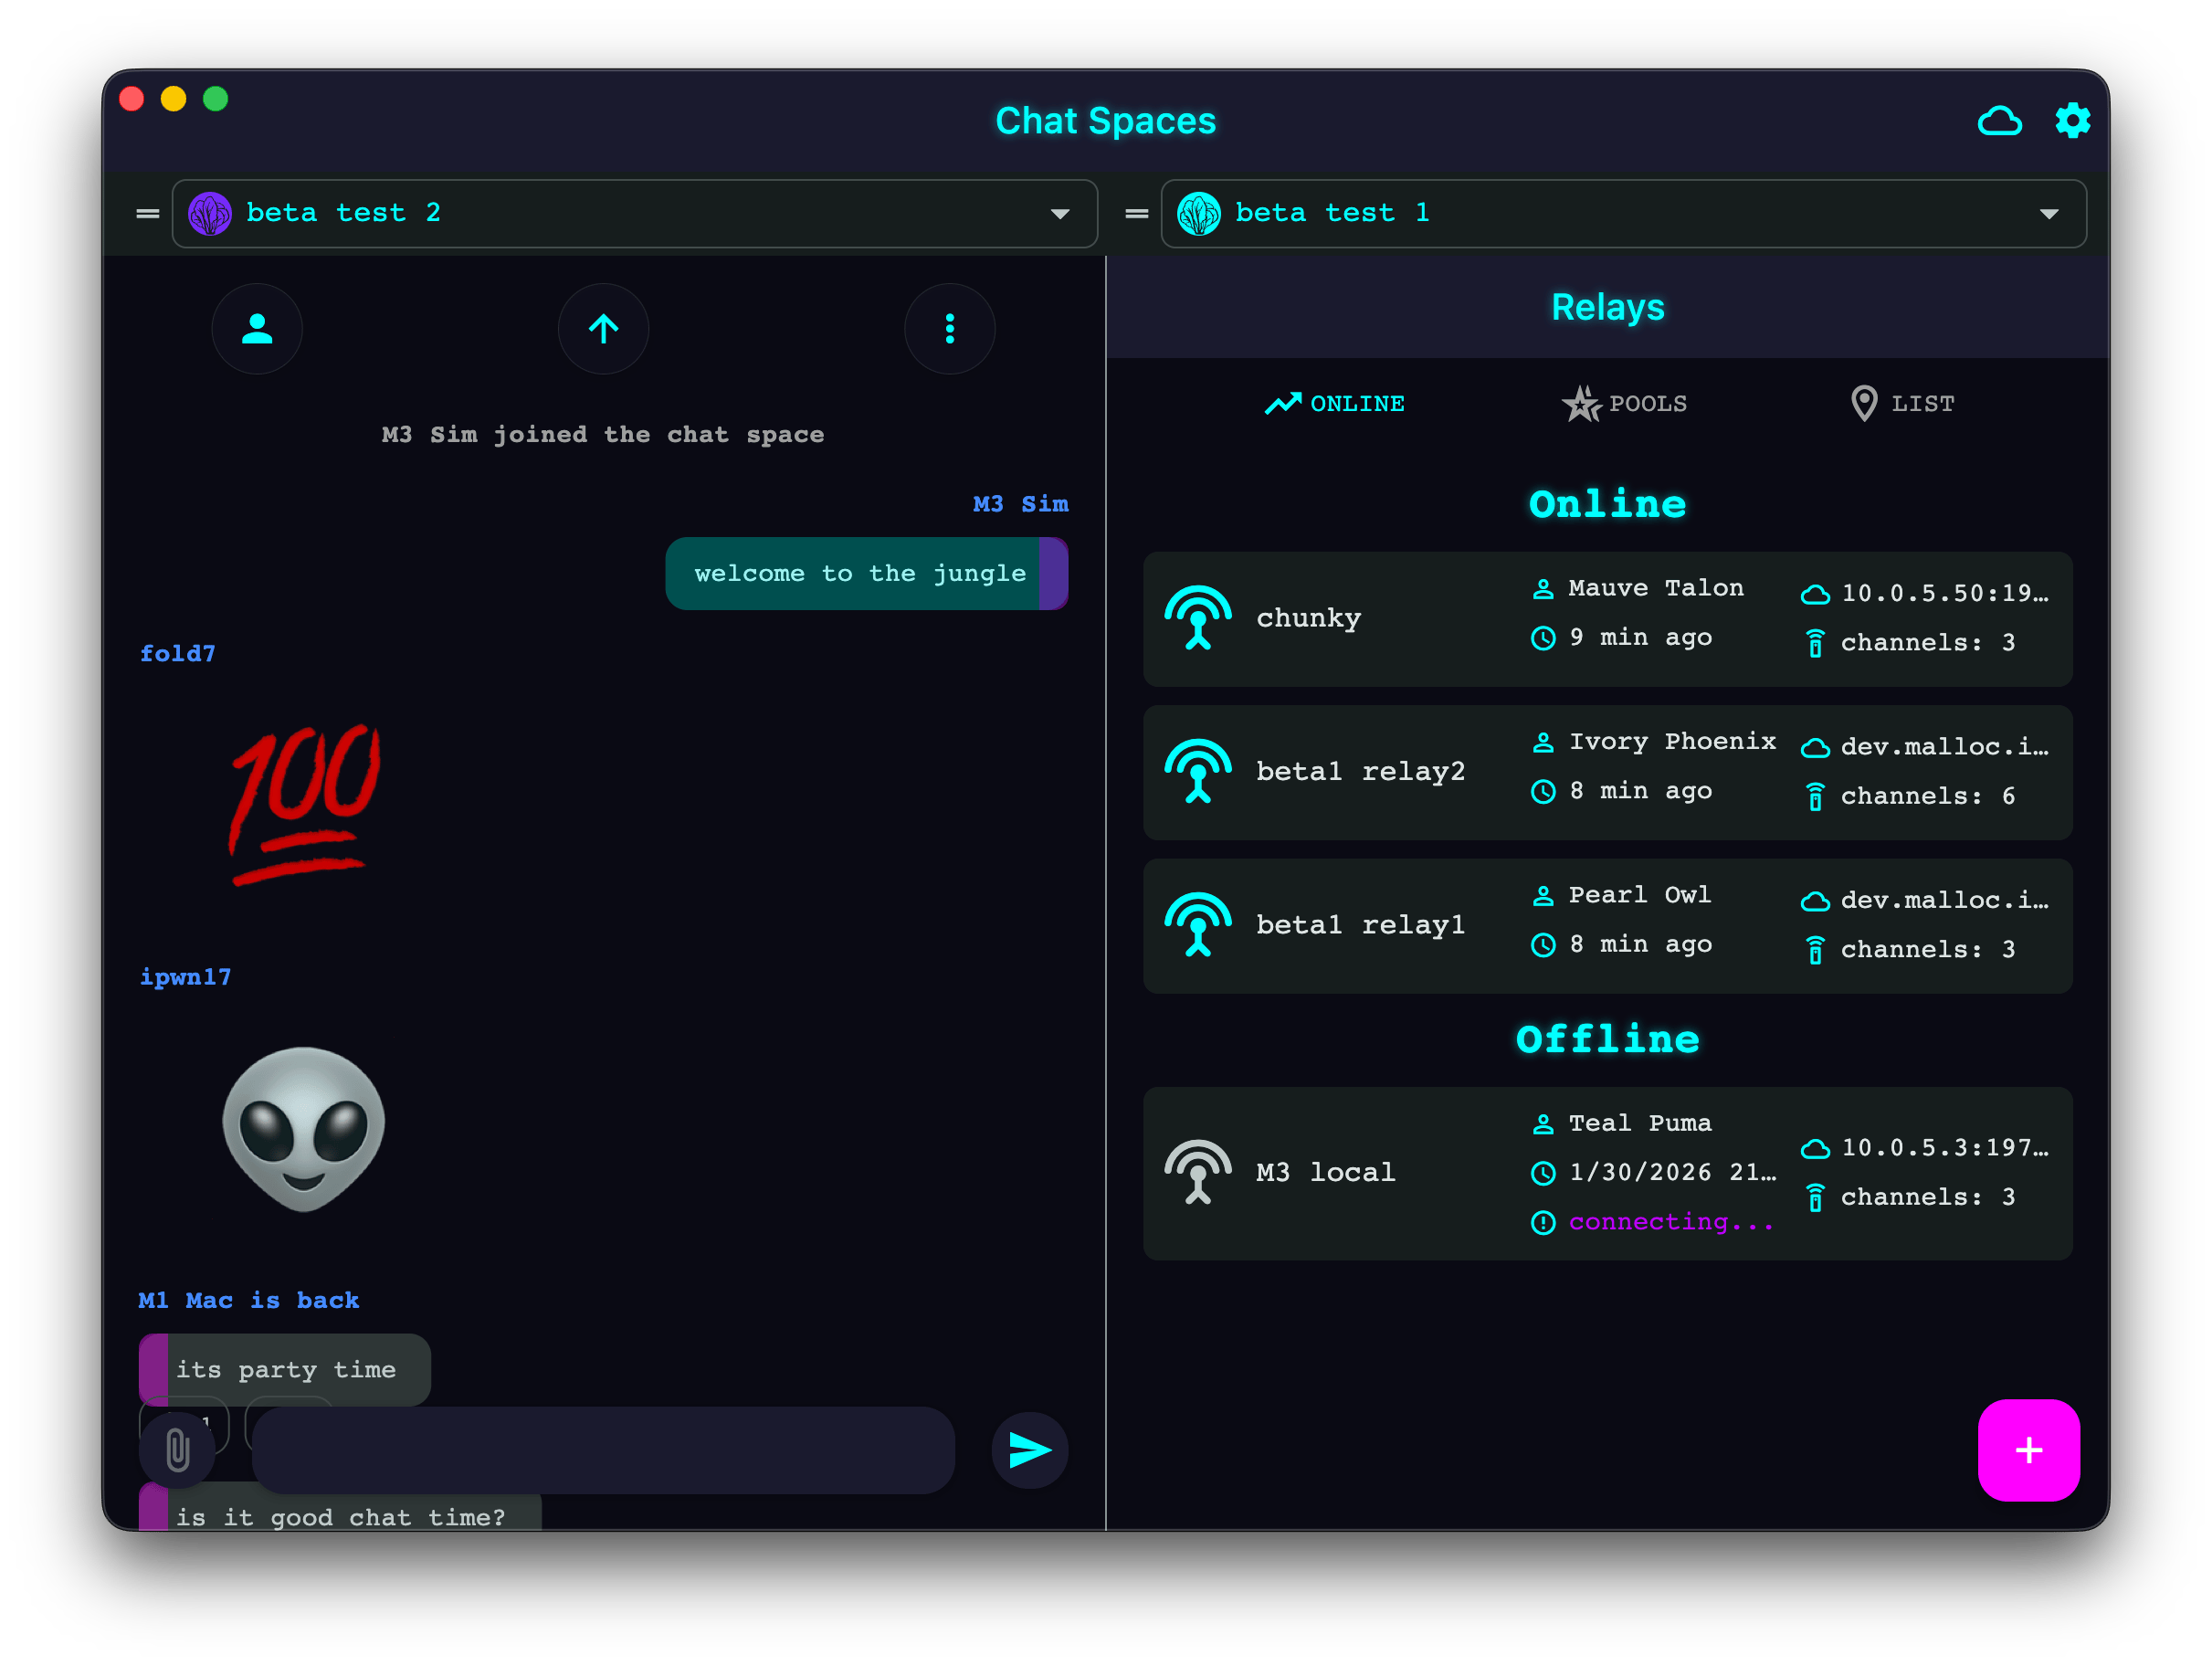This screenshot has width=2212, height=1666.
Task: Click the drag handle left of beta test 2
Action: click(148, 214)
